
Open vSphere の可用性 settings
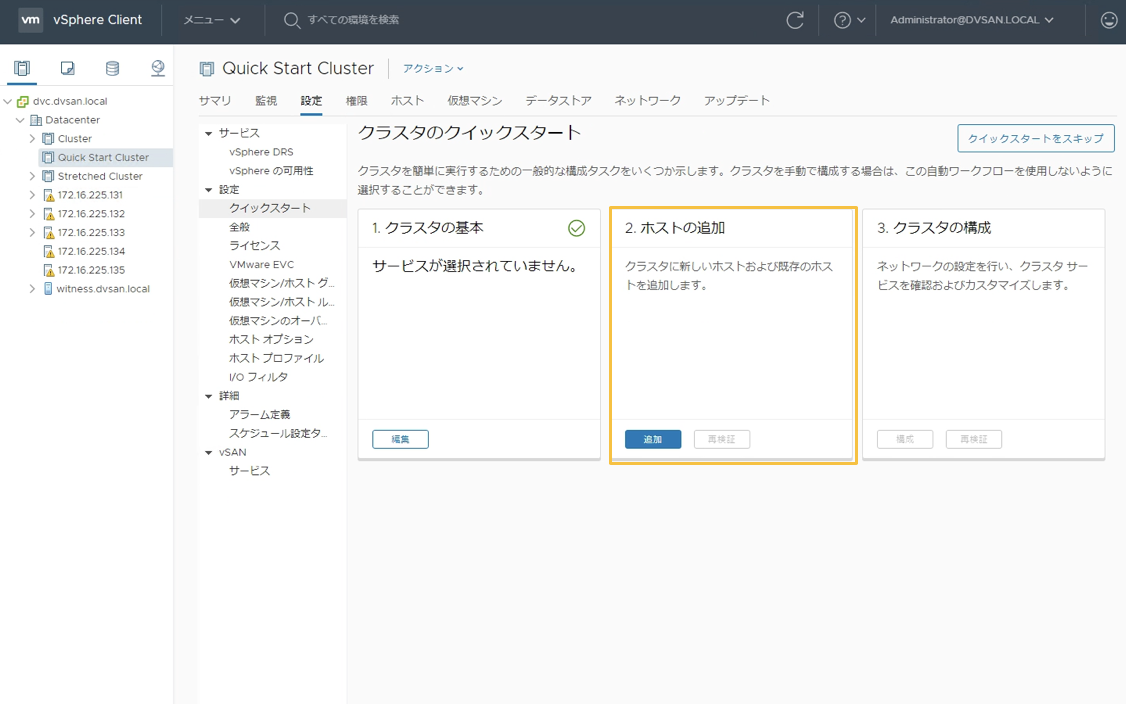[271, 171]
